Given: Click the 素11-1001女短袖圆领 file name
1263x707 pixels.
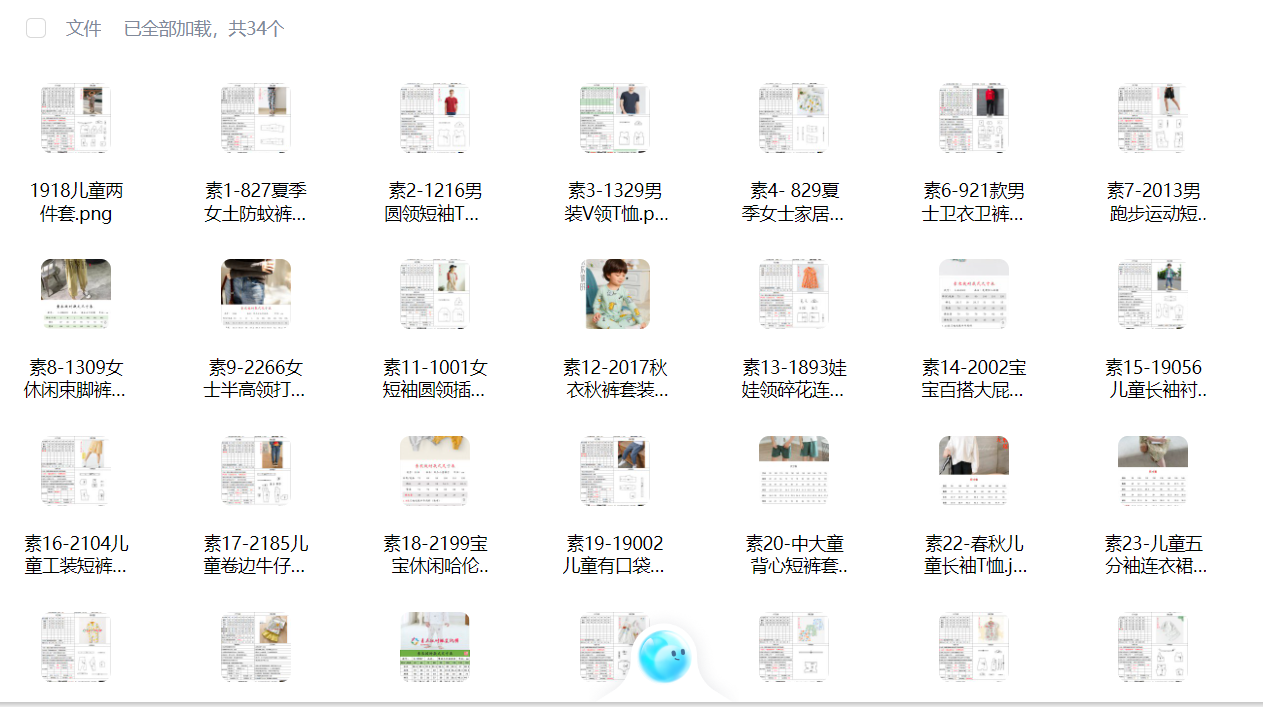Looking at the screenshot, I should pos(435,378).
